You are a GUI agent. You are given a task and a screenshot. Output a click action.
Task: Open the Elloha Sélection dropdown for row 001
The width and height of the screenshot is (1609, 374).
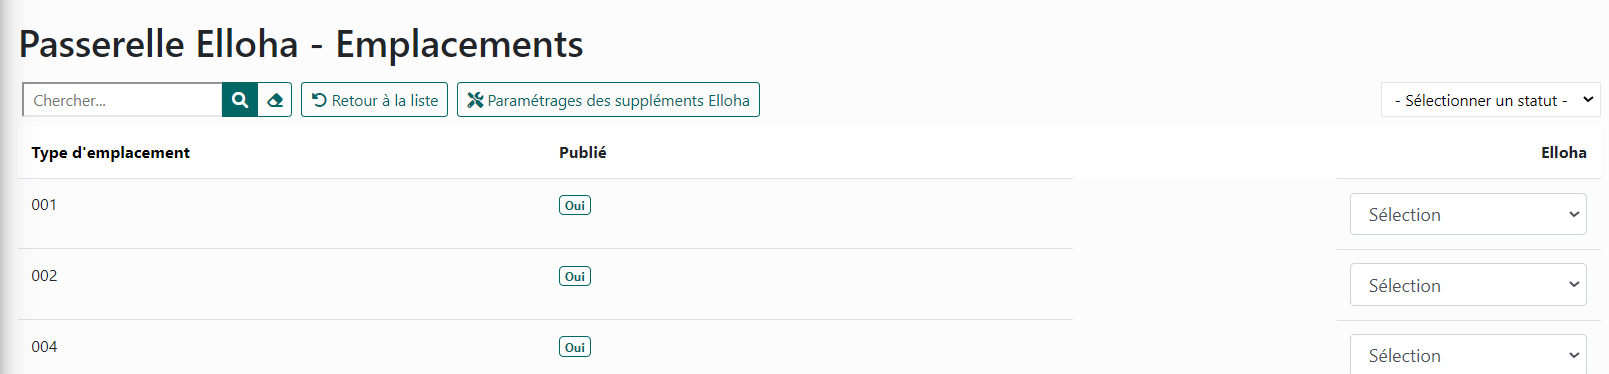[x=1468, y=214]
